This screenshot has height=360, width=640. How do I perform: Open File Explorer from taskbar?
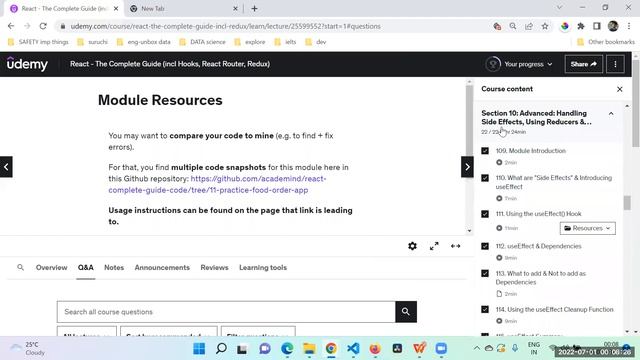[309, 349]
